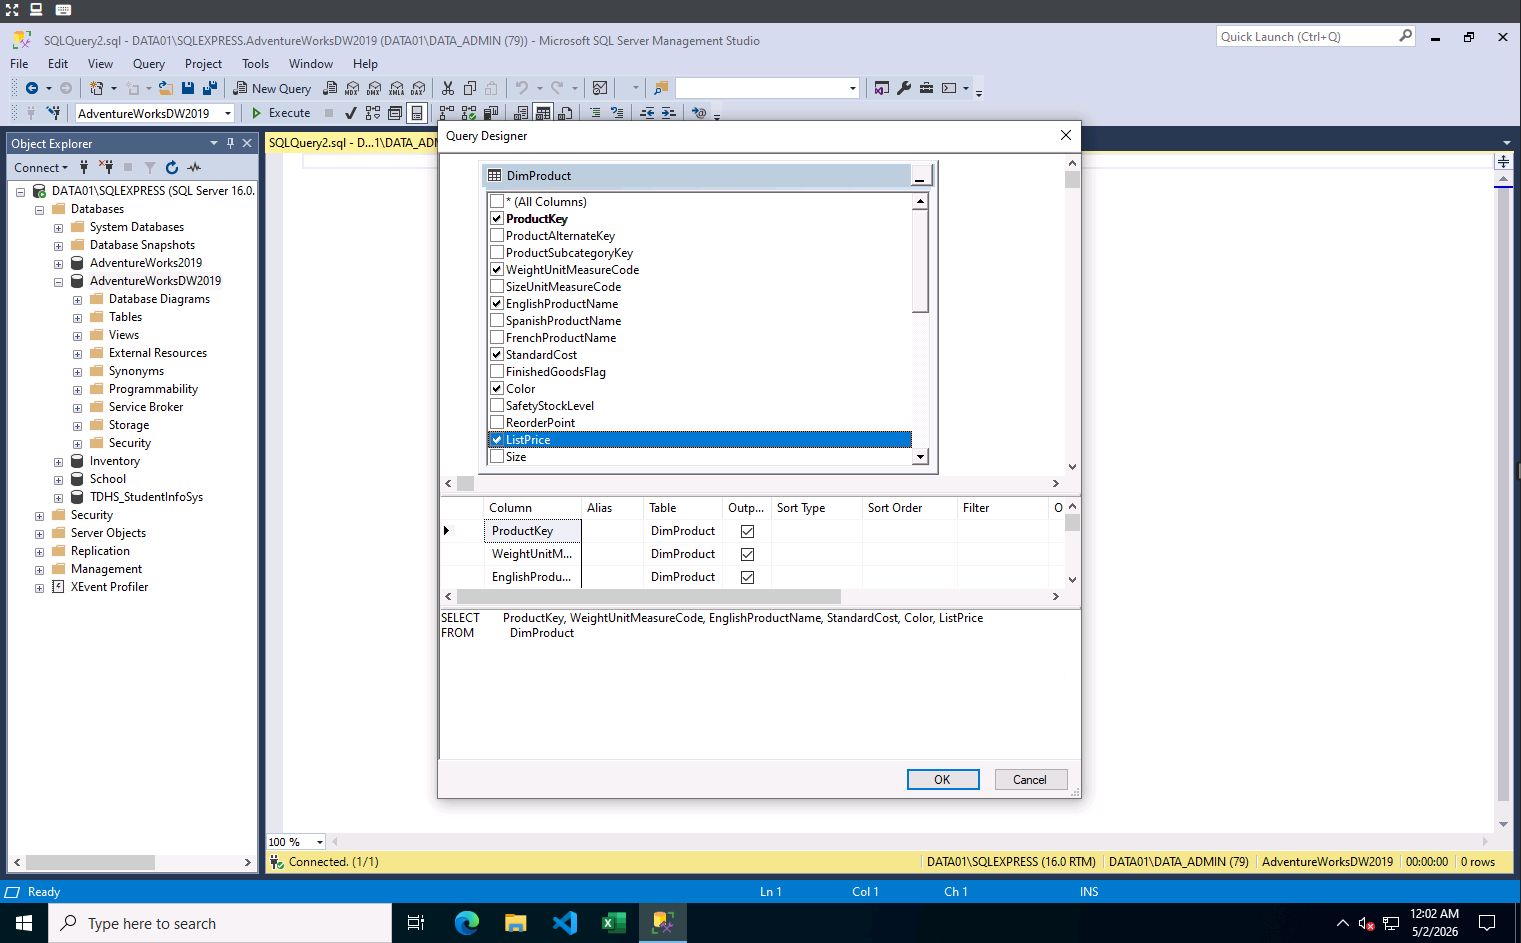Include live query statistics
This screenshot has height=943, width=1521.
(469, 113)
